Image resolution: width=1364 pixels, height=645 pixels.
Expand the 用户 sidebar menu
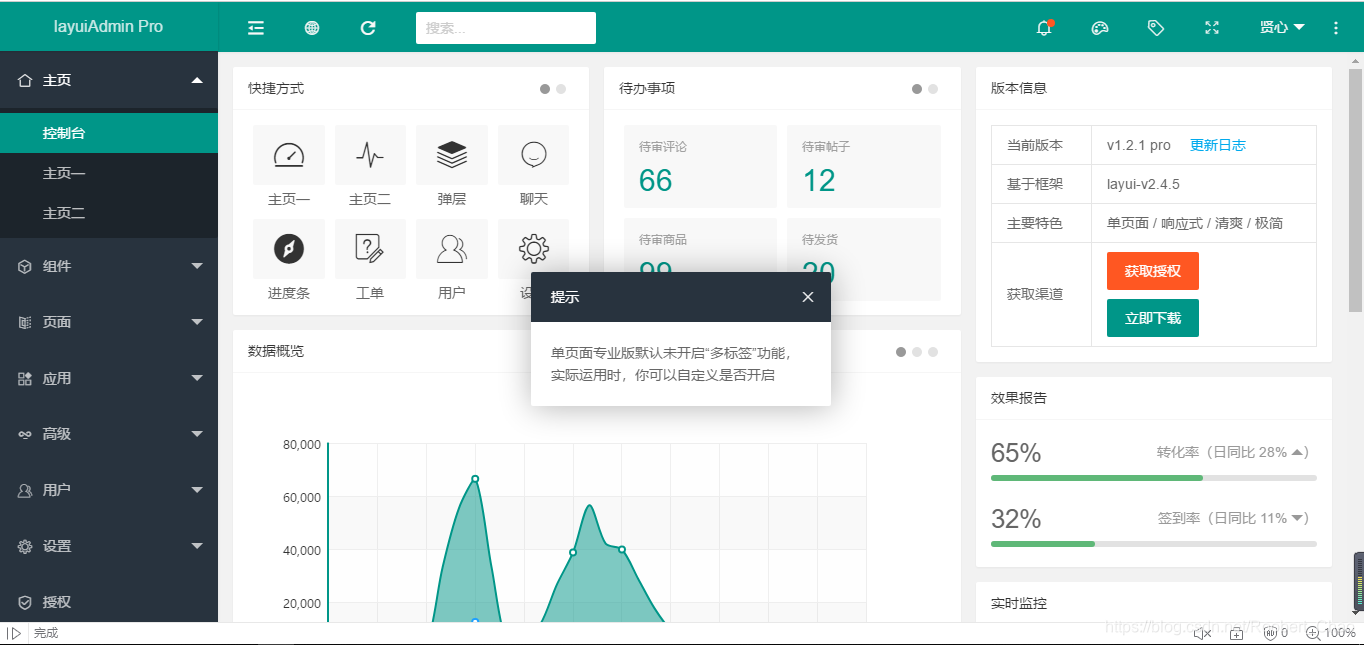(x=109, y=490)
